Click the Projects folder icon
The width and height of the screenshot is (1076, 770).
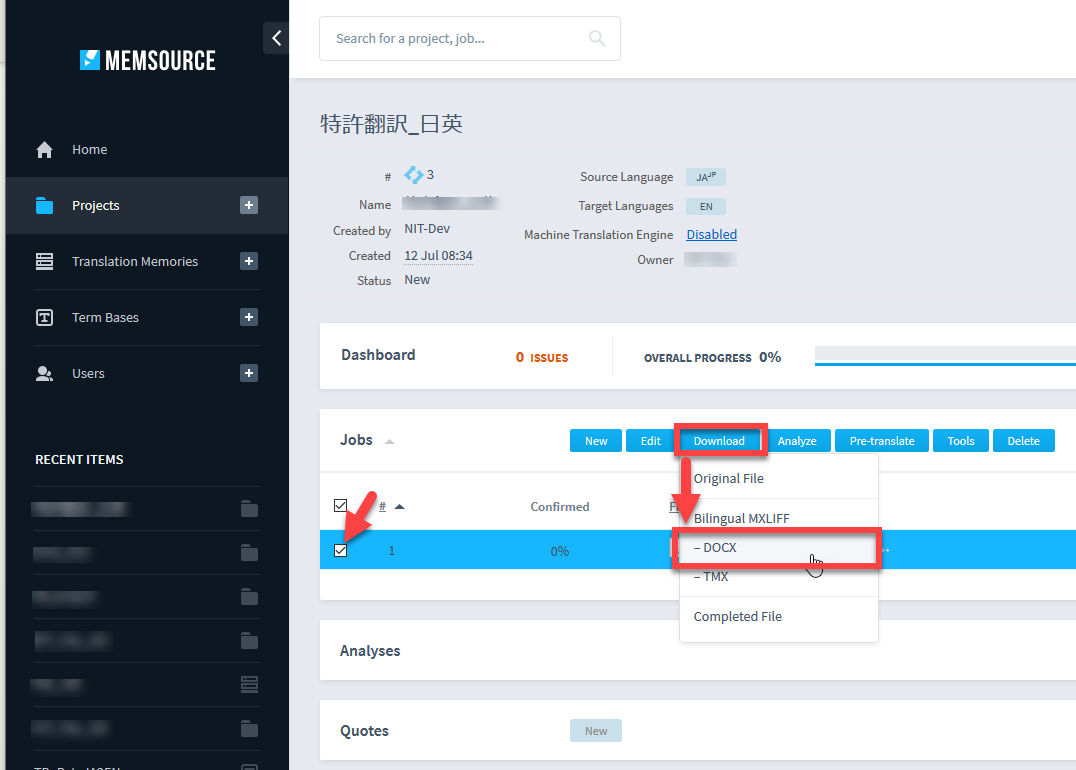44,206
